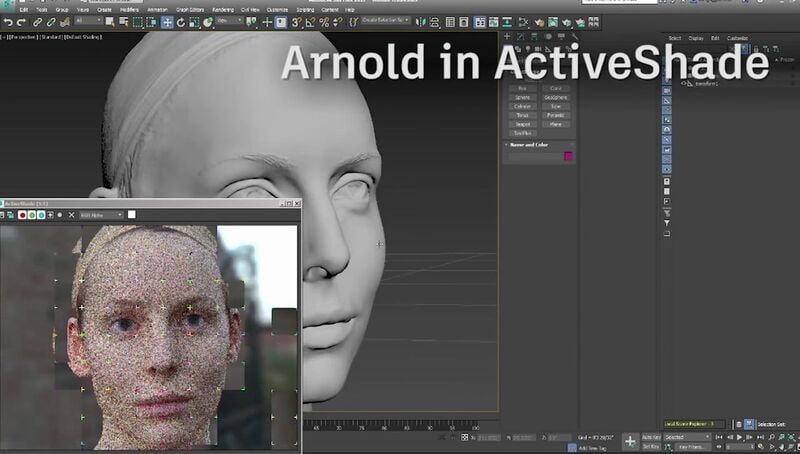Open the Modifiers menu
Screen dimensions: 800x454
[129, 9]
